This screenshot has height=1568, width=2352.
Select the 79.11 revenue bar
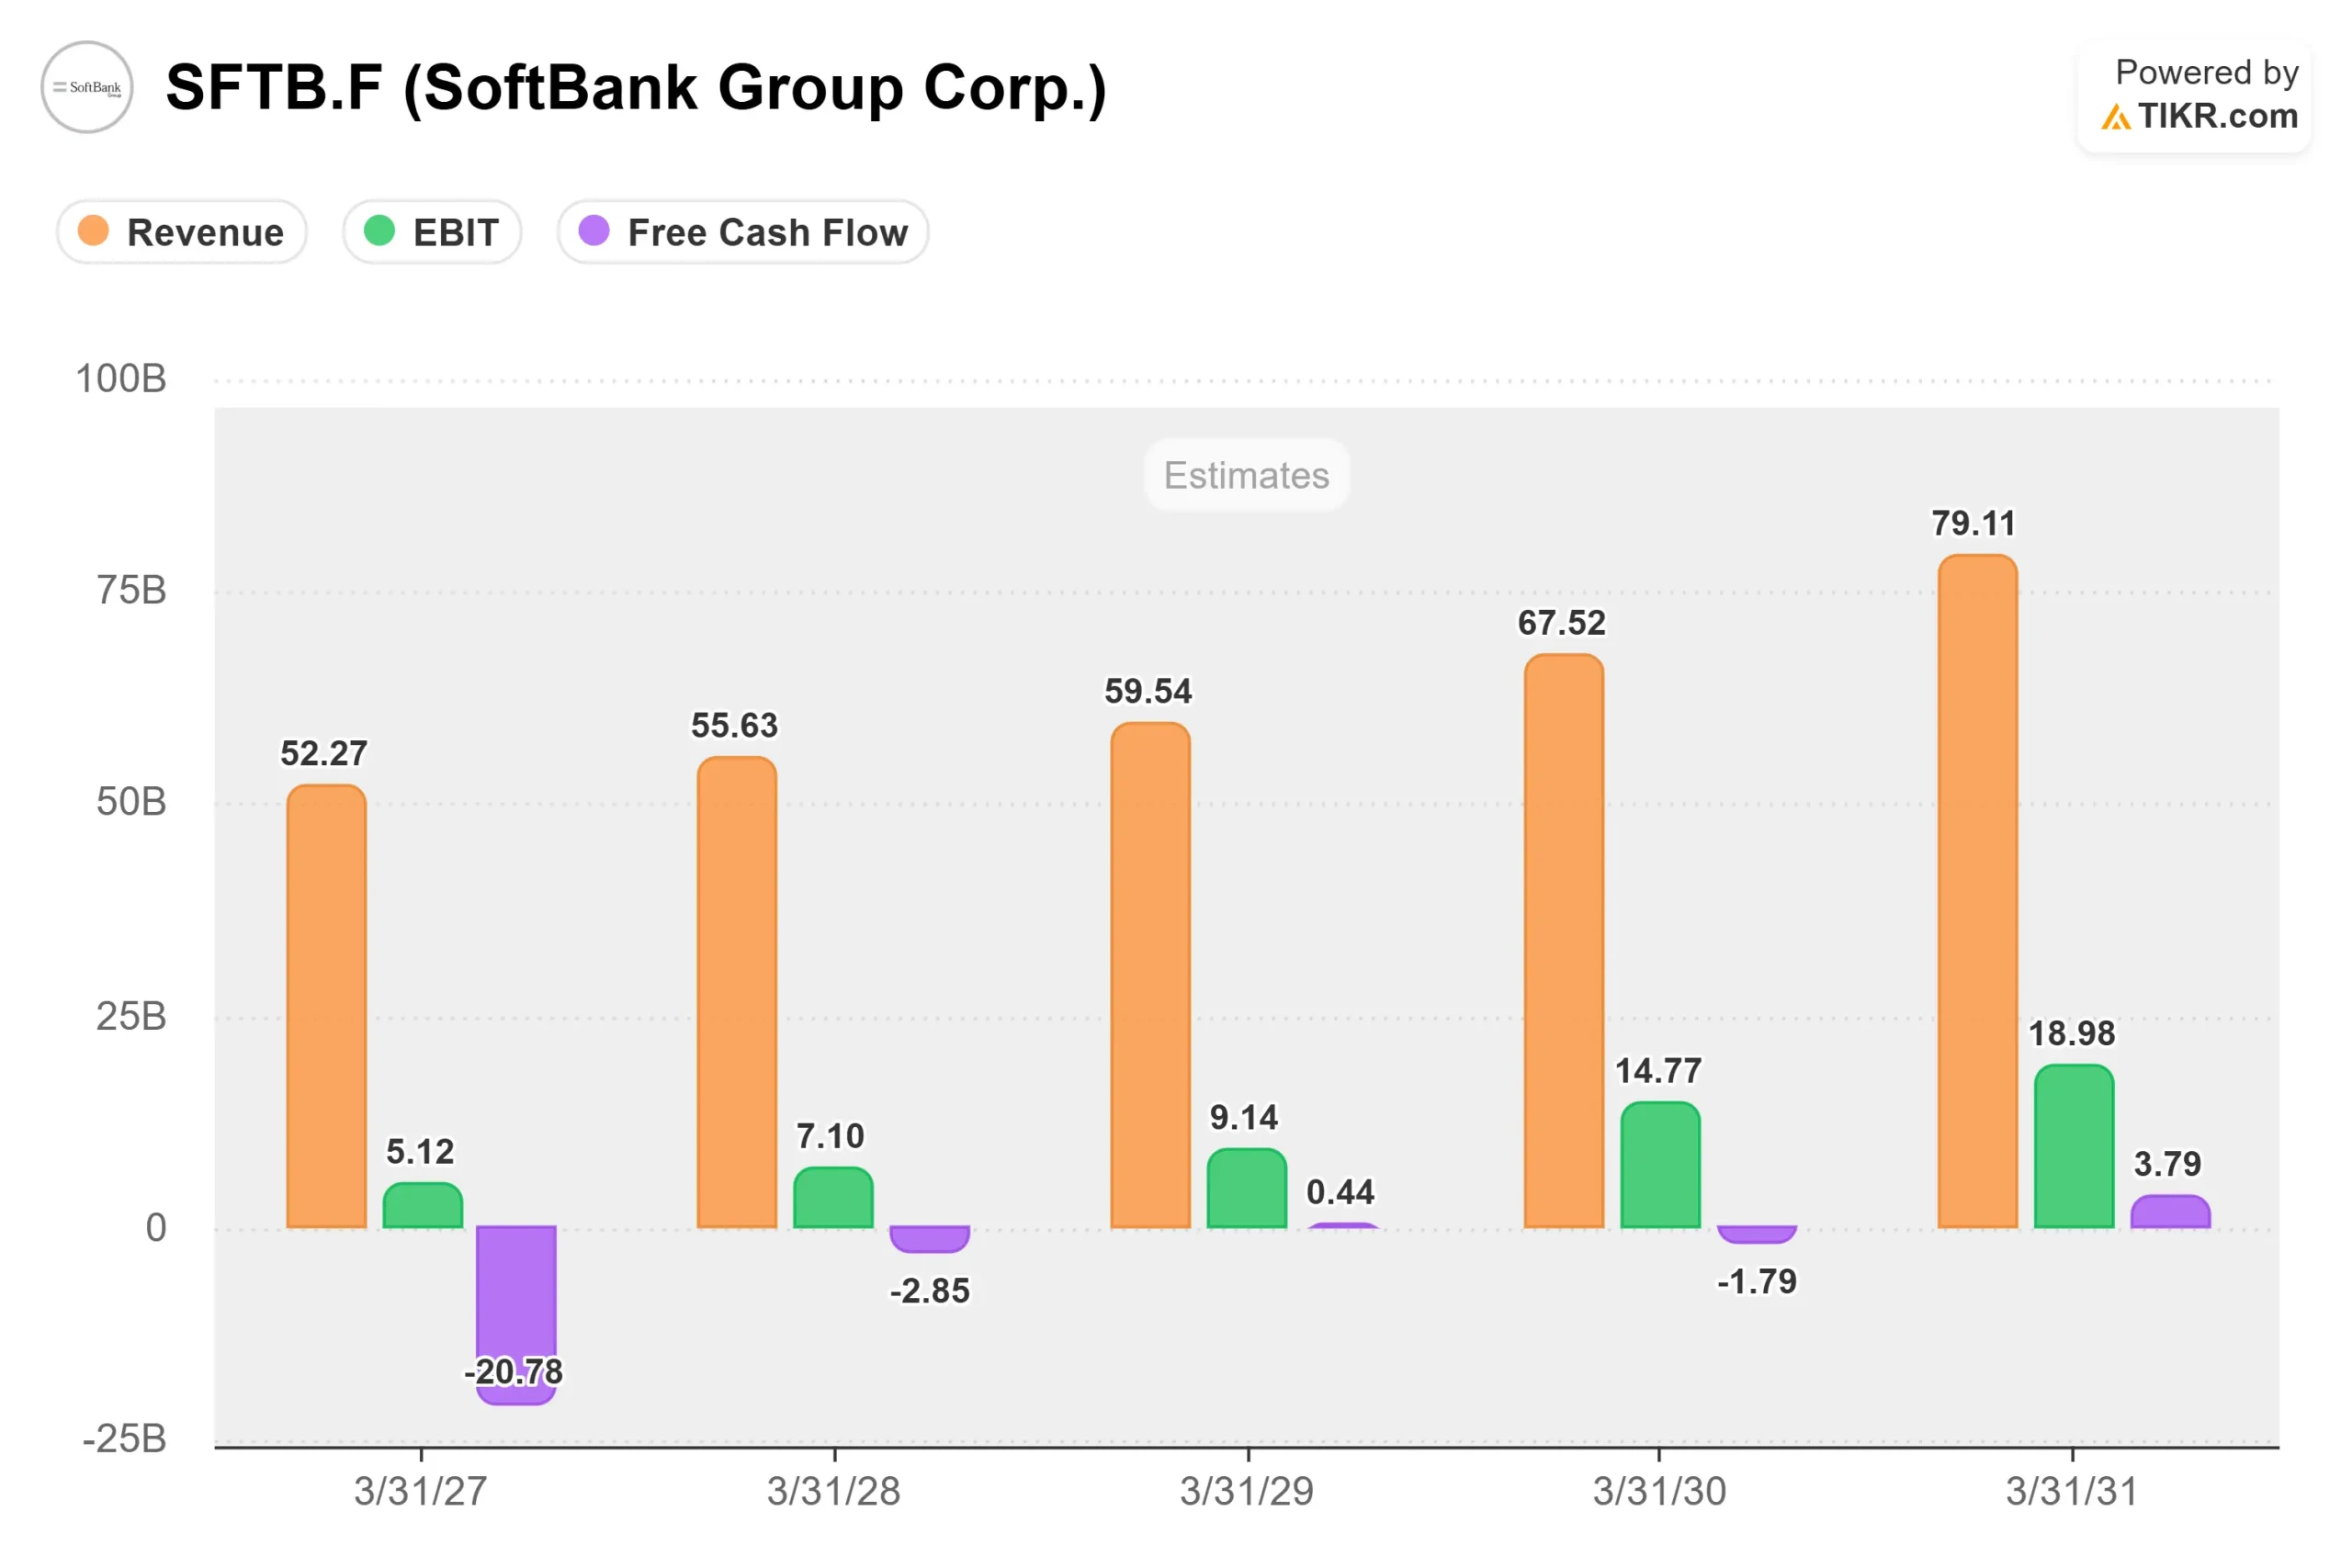point(1978,891)
